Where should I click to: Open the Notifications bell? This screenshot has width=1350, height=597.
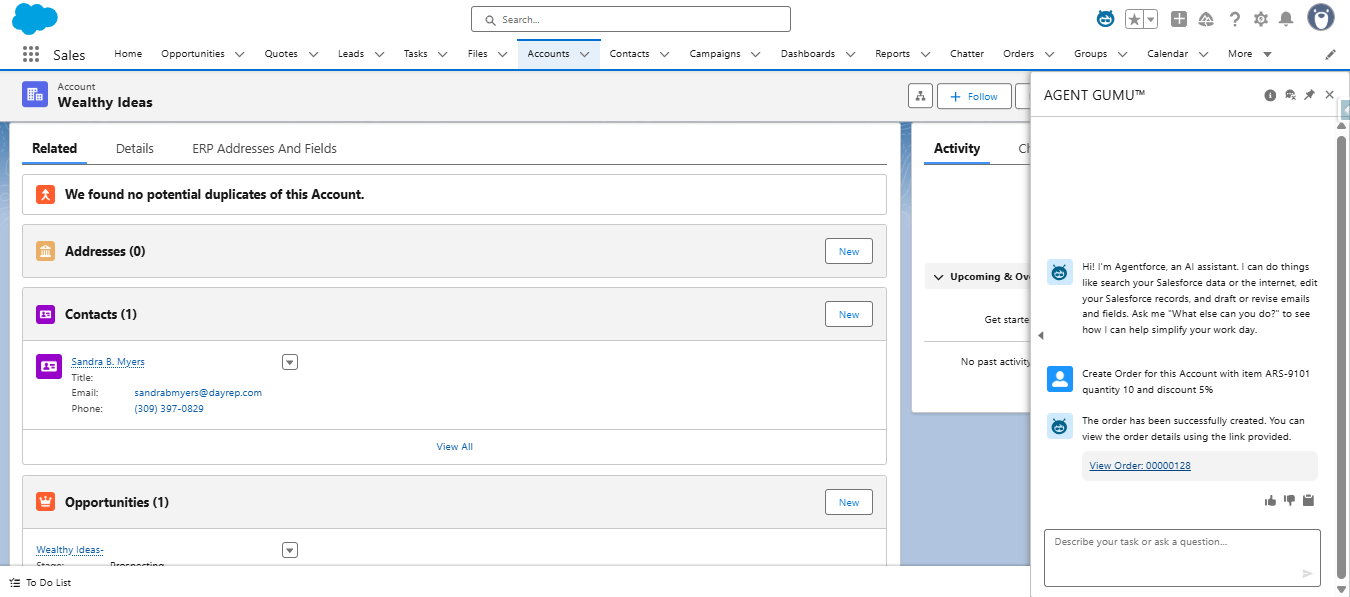[x=1288, y=19]
